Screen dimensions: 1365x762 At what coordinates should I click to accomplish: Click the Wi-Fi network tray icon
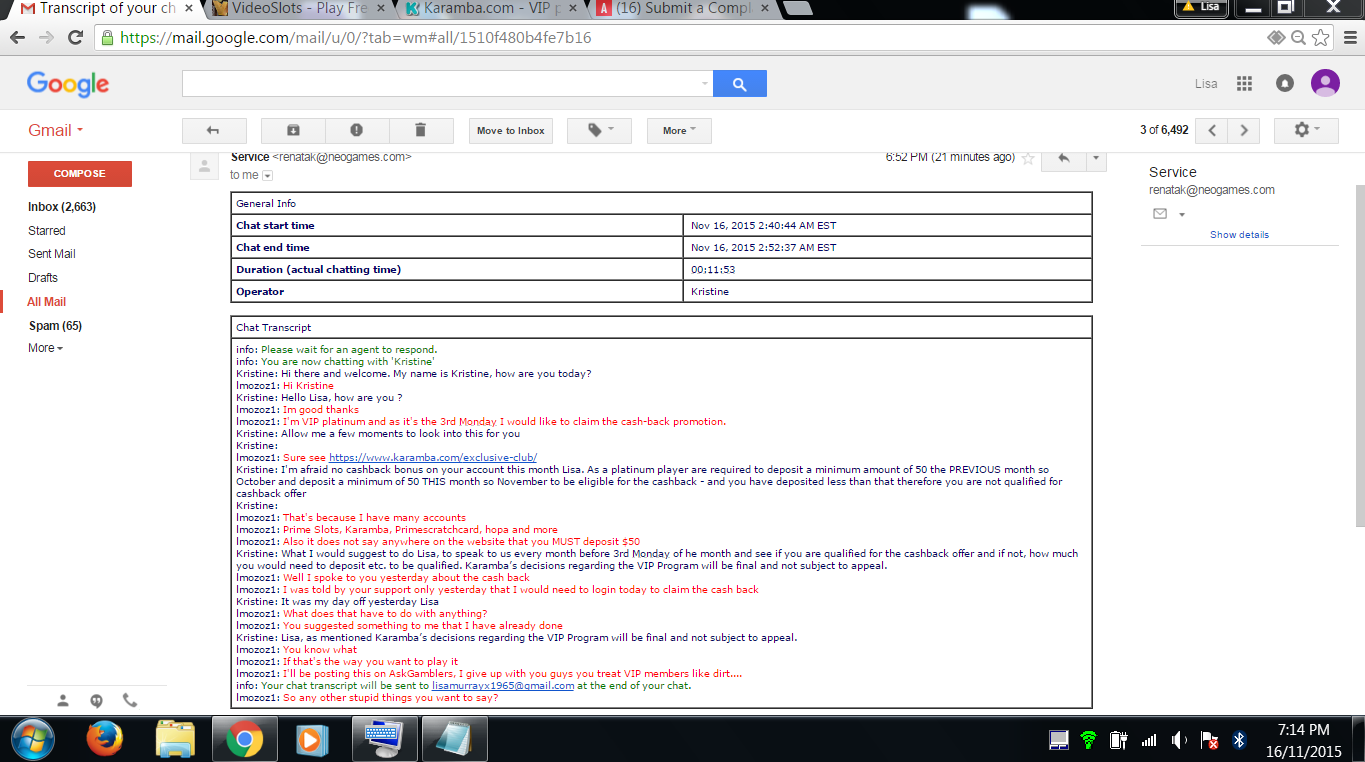coord(1088,741)
